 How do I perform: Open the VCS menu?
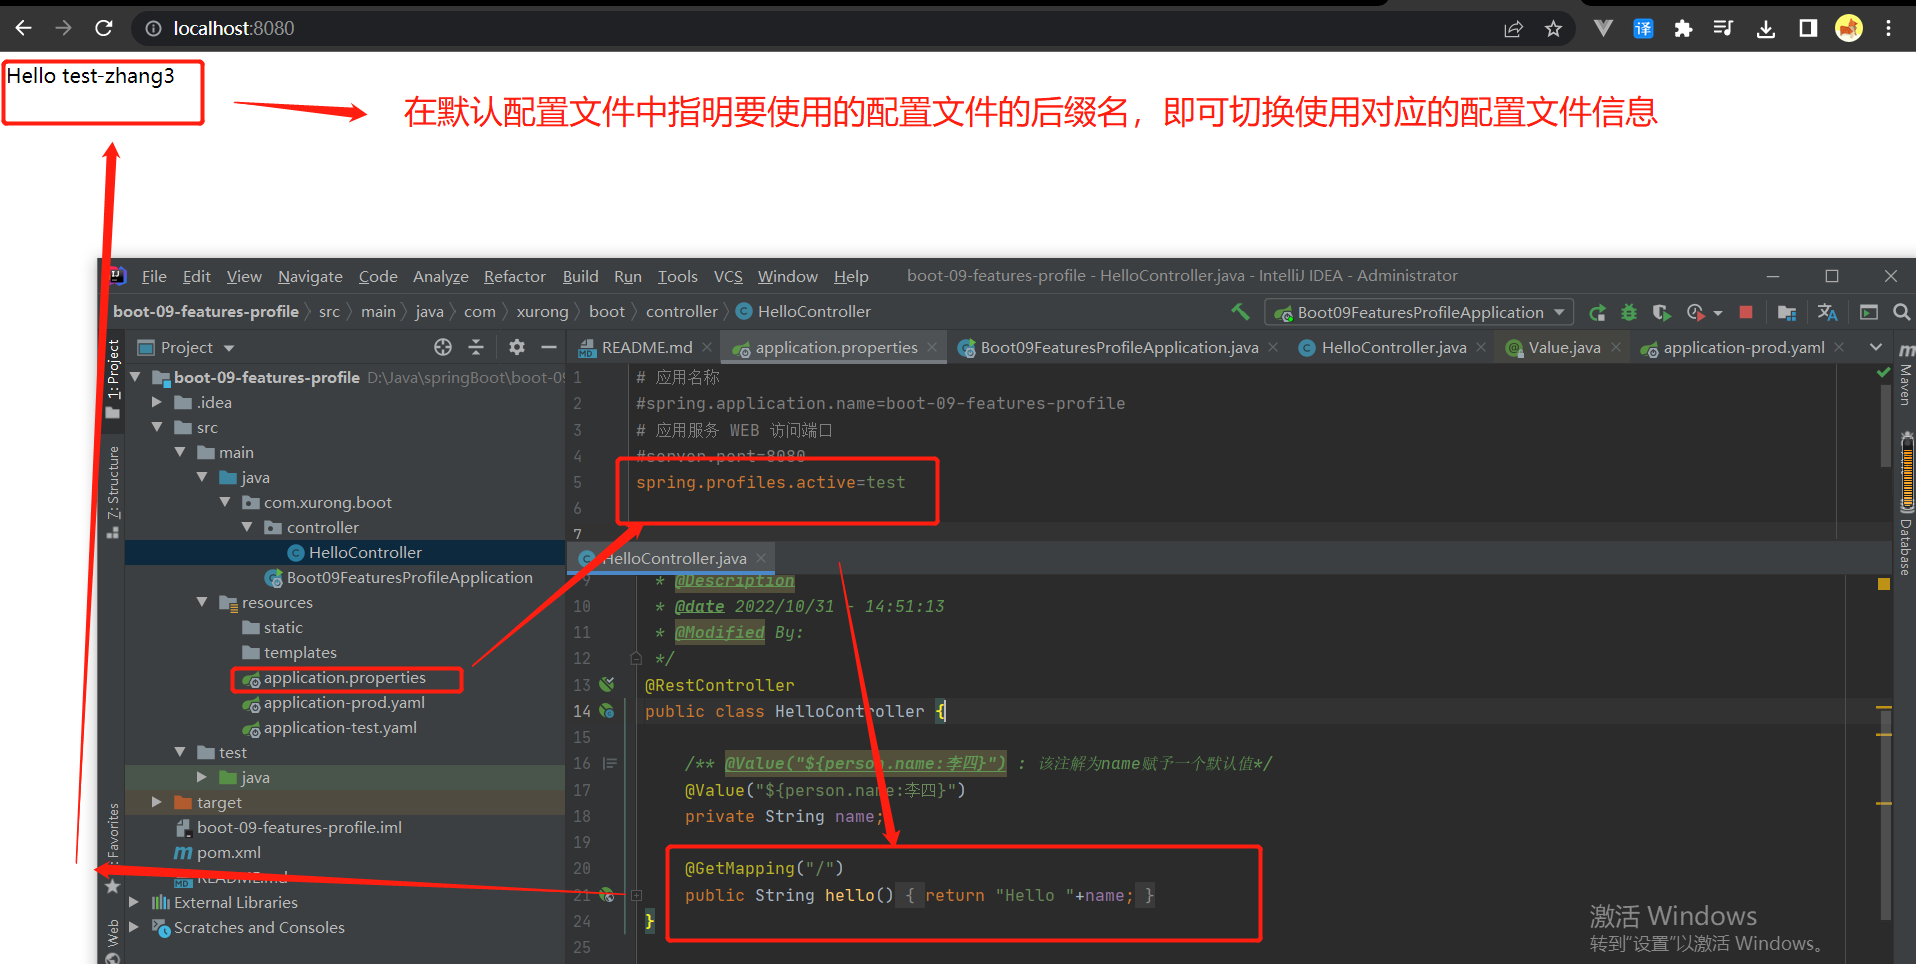tap(728, 277)
